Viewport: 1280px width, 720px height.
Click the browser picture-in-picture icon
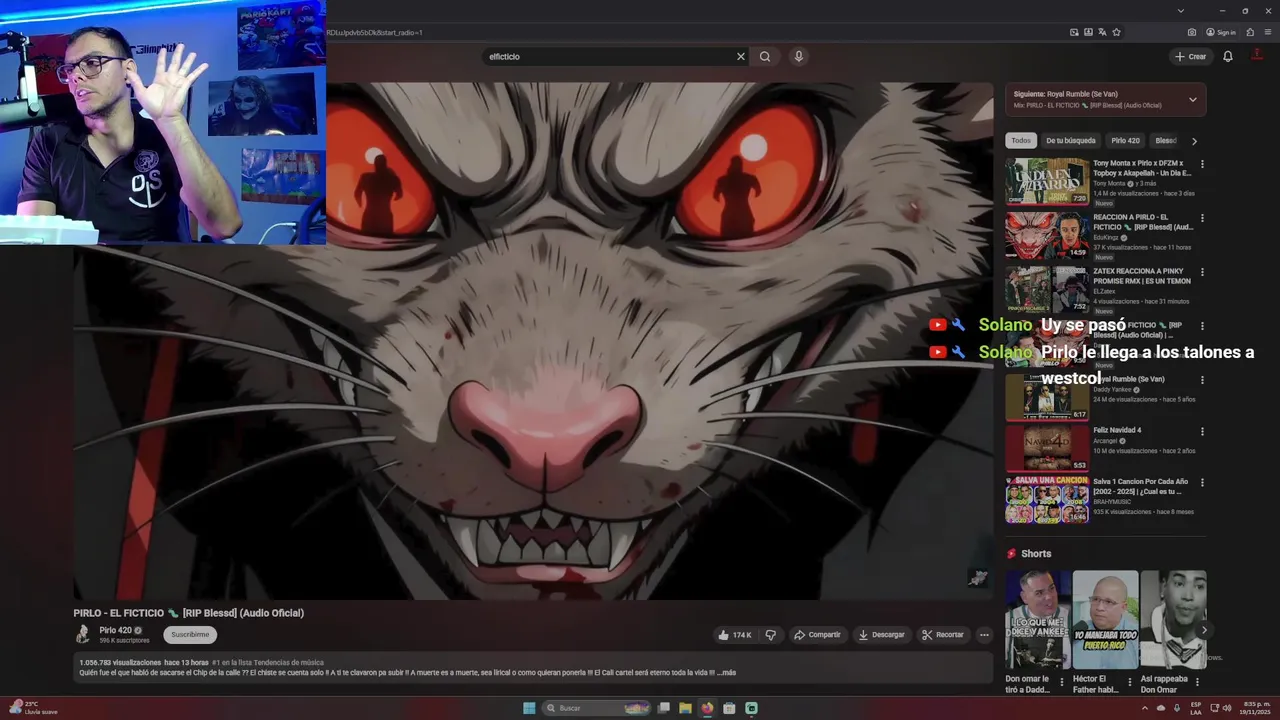[1074, 32]
